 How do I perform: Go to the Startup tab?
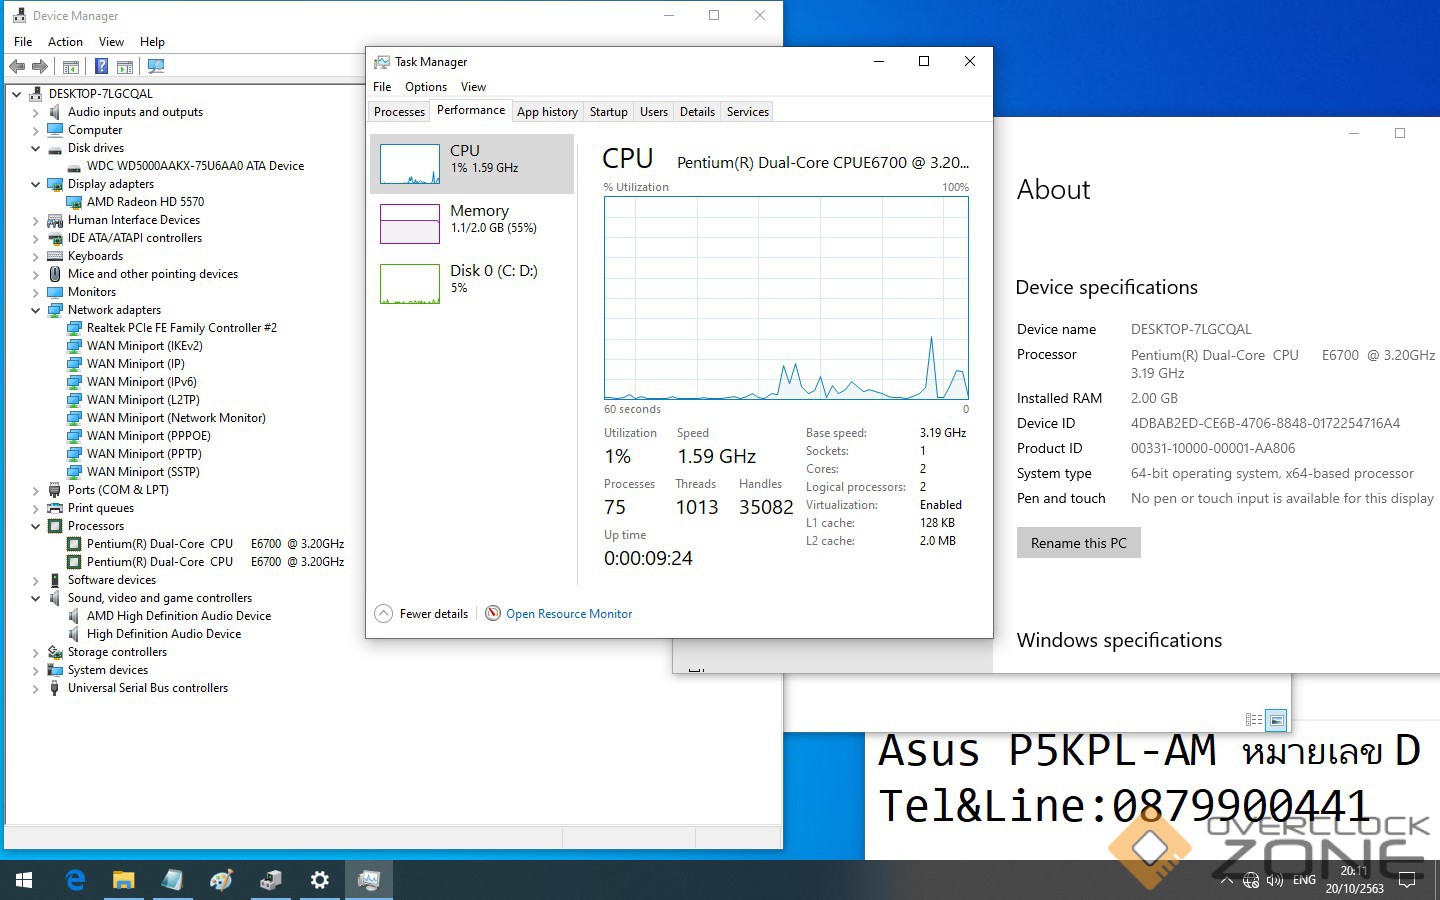tap(609, 112)
